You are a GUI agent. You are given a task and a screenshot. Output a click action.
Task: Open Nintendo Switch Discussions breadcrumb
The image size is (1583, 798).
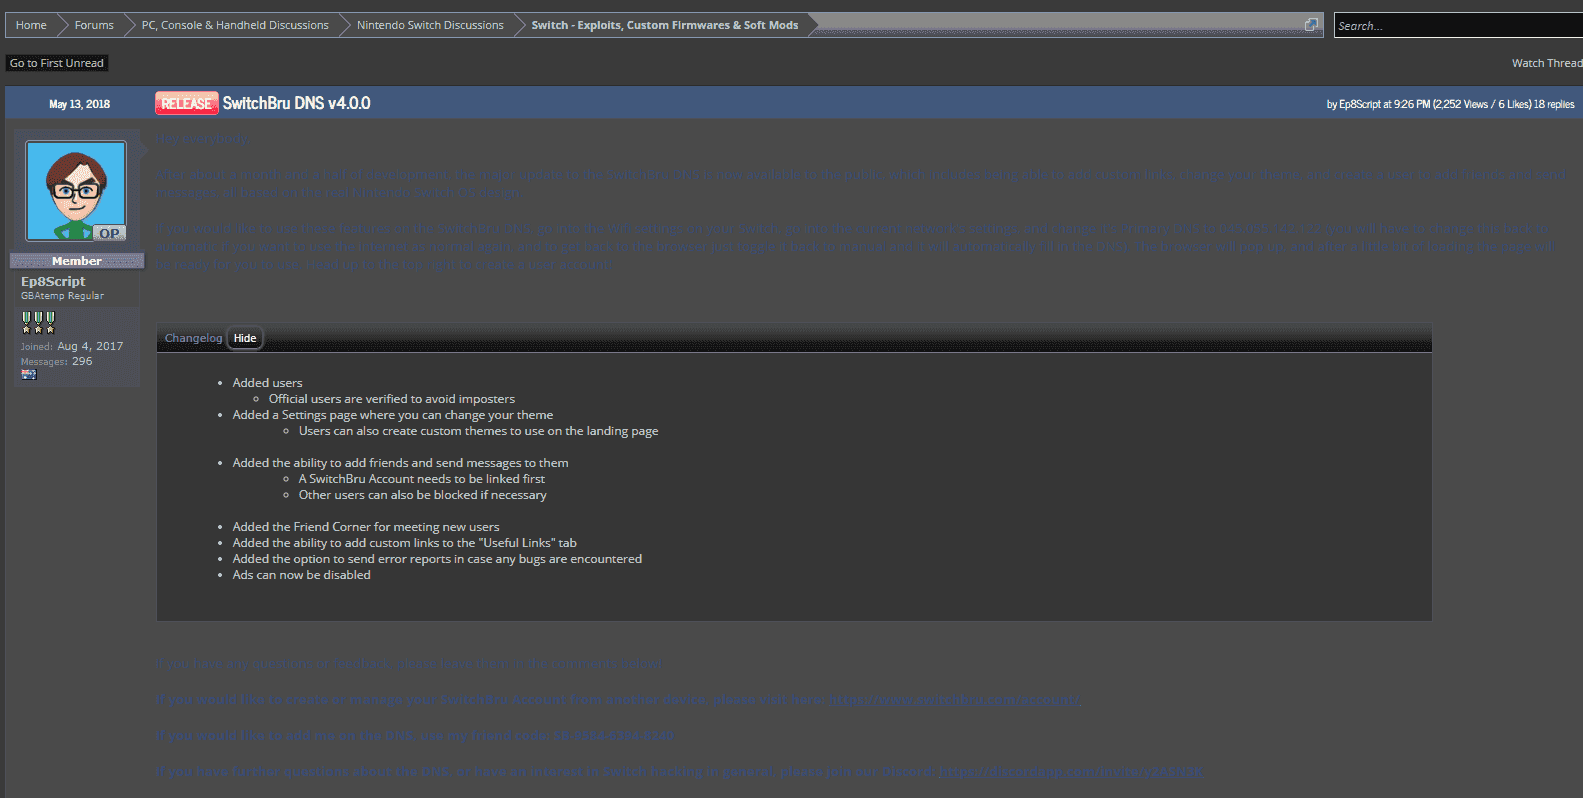click(x=430, y=25)
